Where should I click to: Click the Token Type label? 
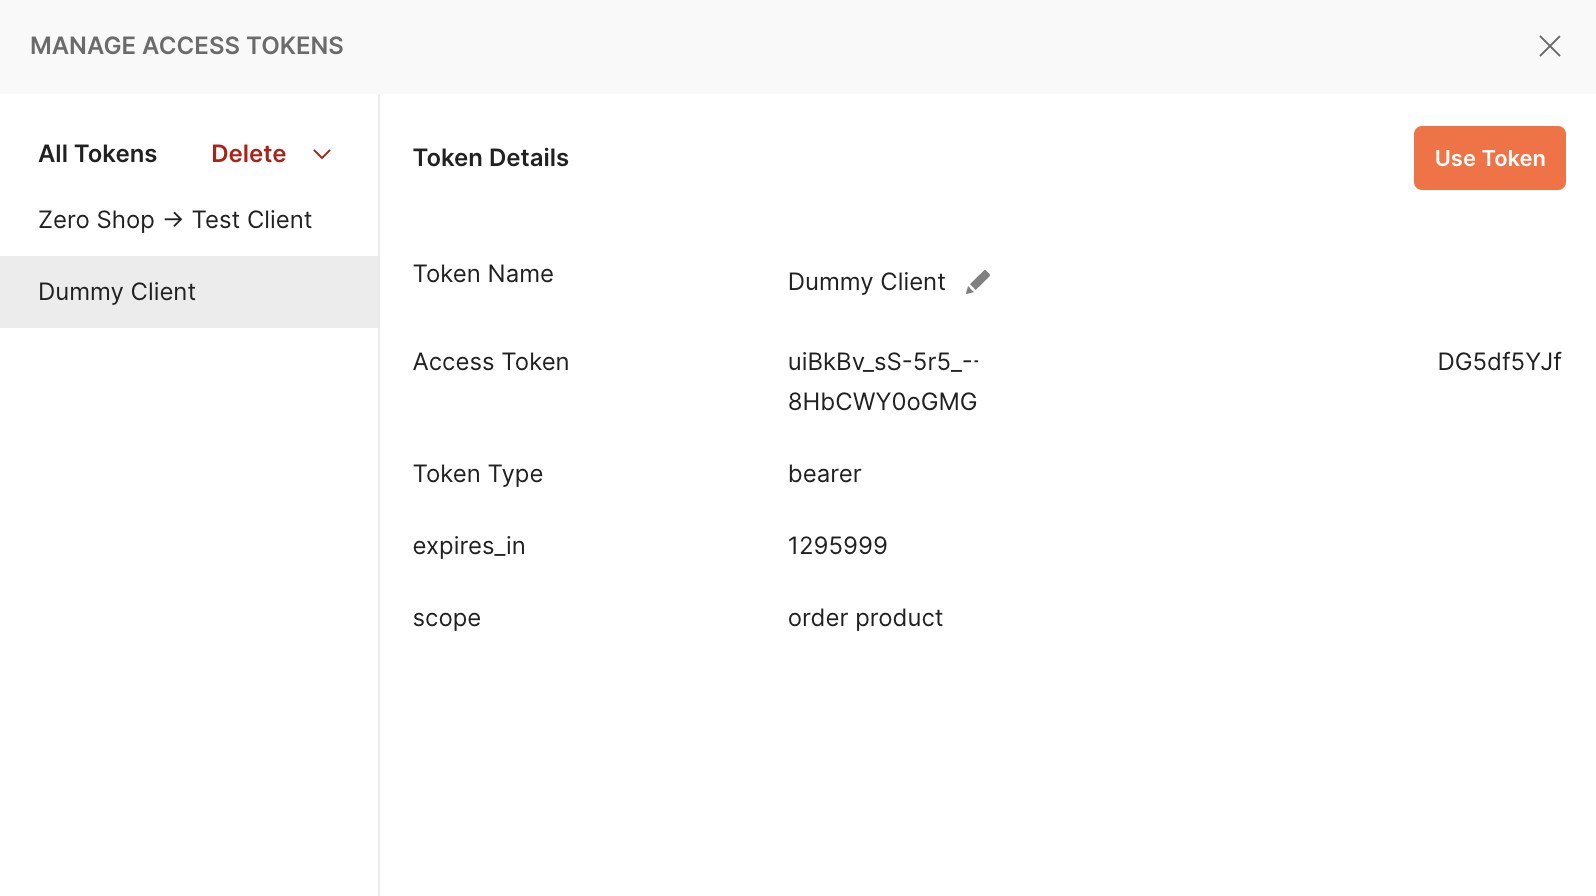[478, 474]
